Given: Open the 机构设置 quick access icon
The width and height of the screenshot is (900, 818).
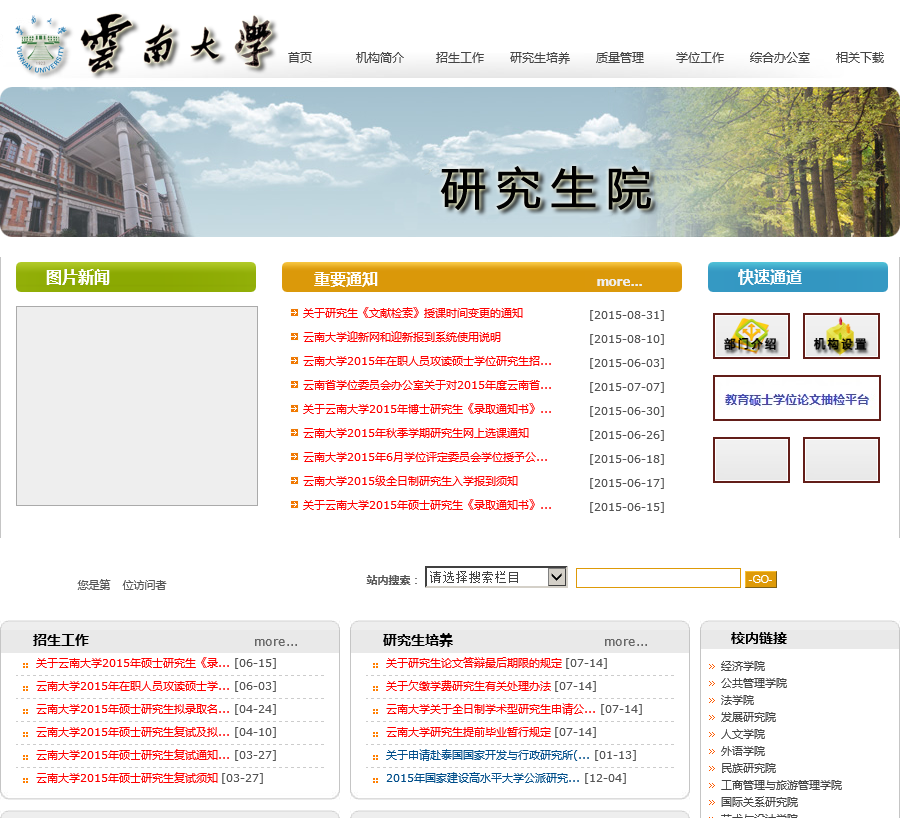Looking at the screenshot, I should (x=841, y=336).
